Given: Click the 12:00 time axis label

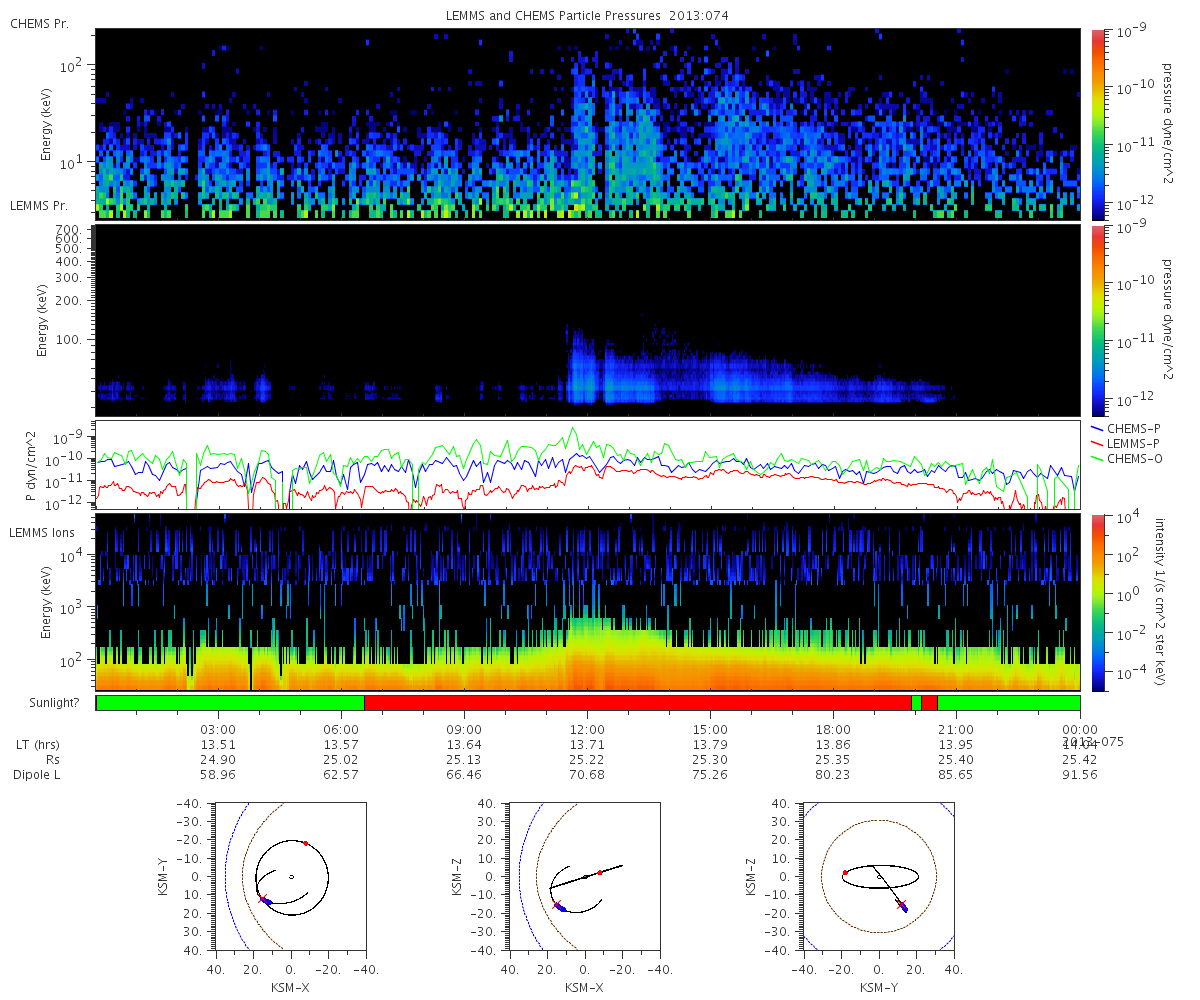Looking at the screenshot, I should (x=587, y=729).
